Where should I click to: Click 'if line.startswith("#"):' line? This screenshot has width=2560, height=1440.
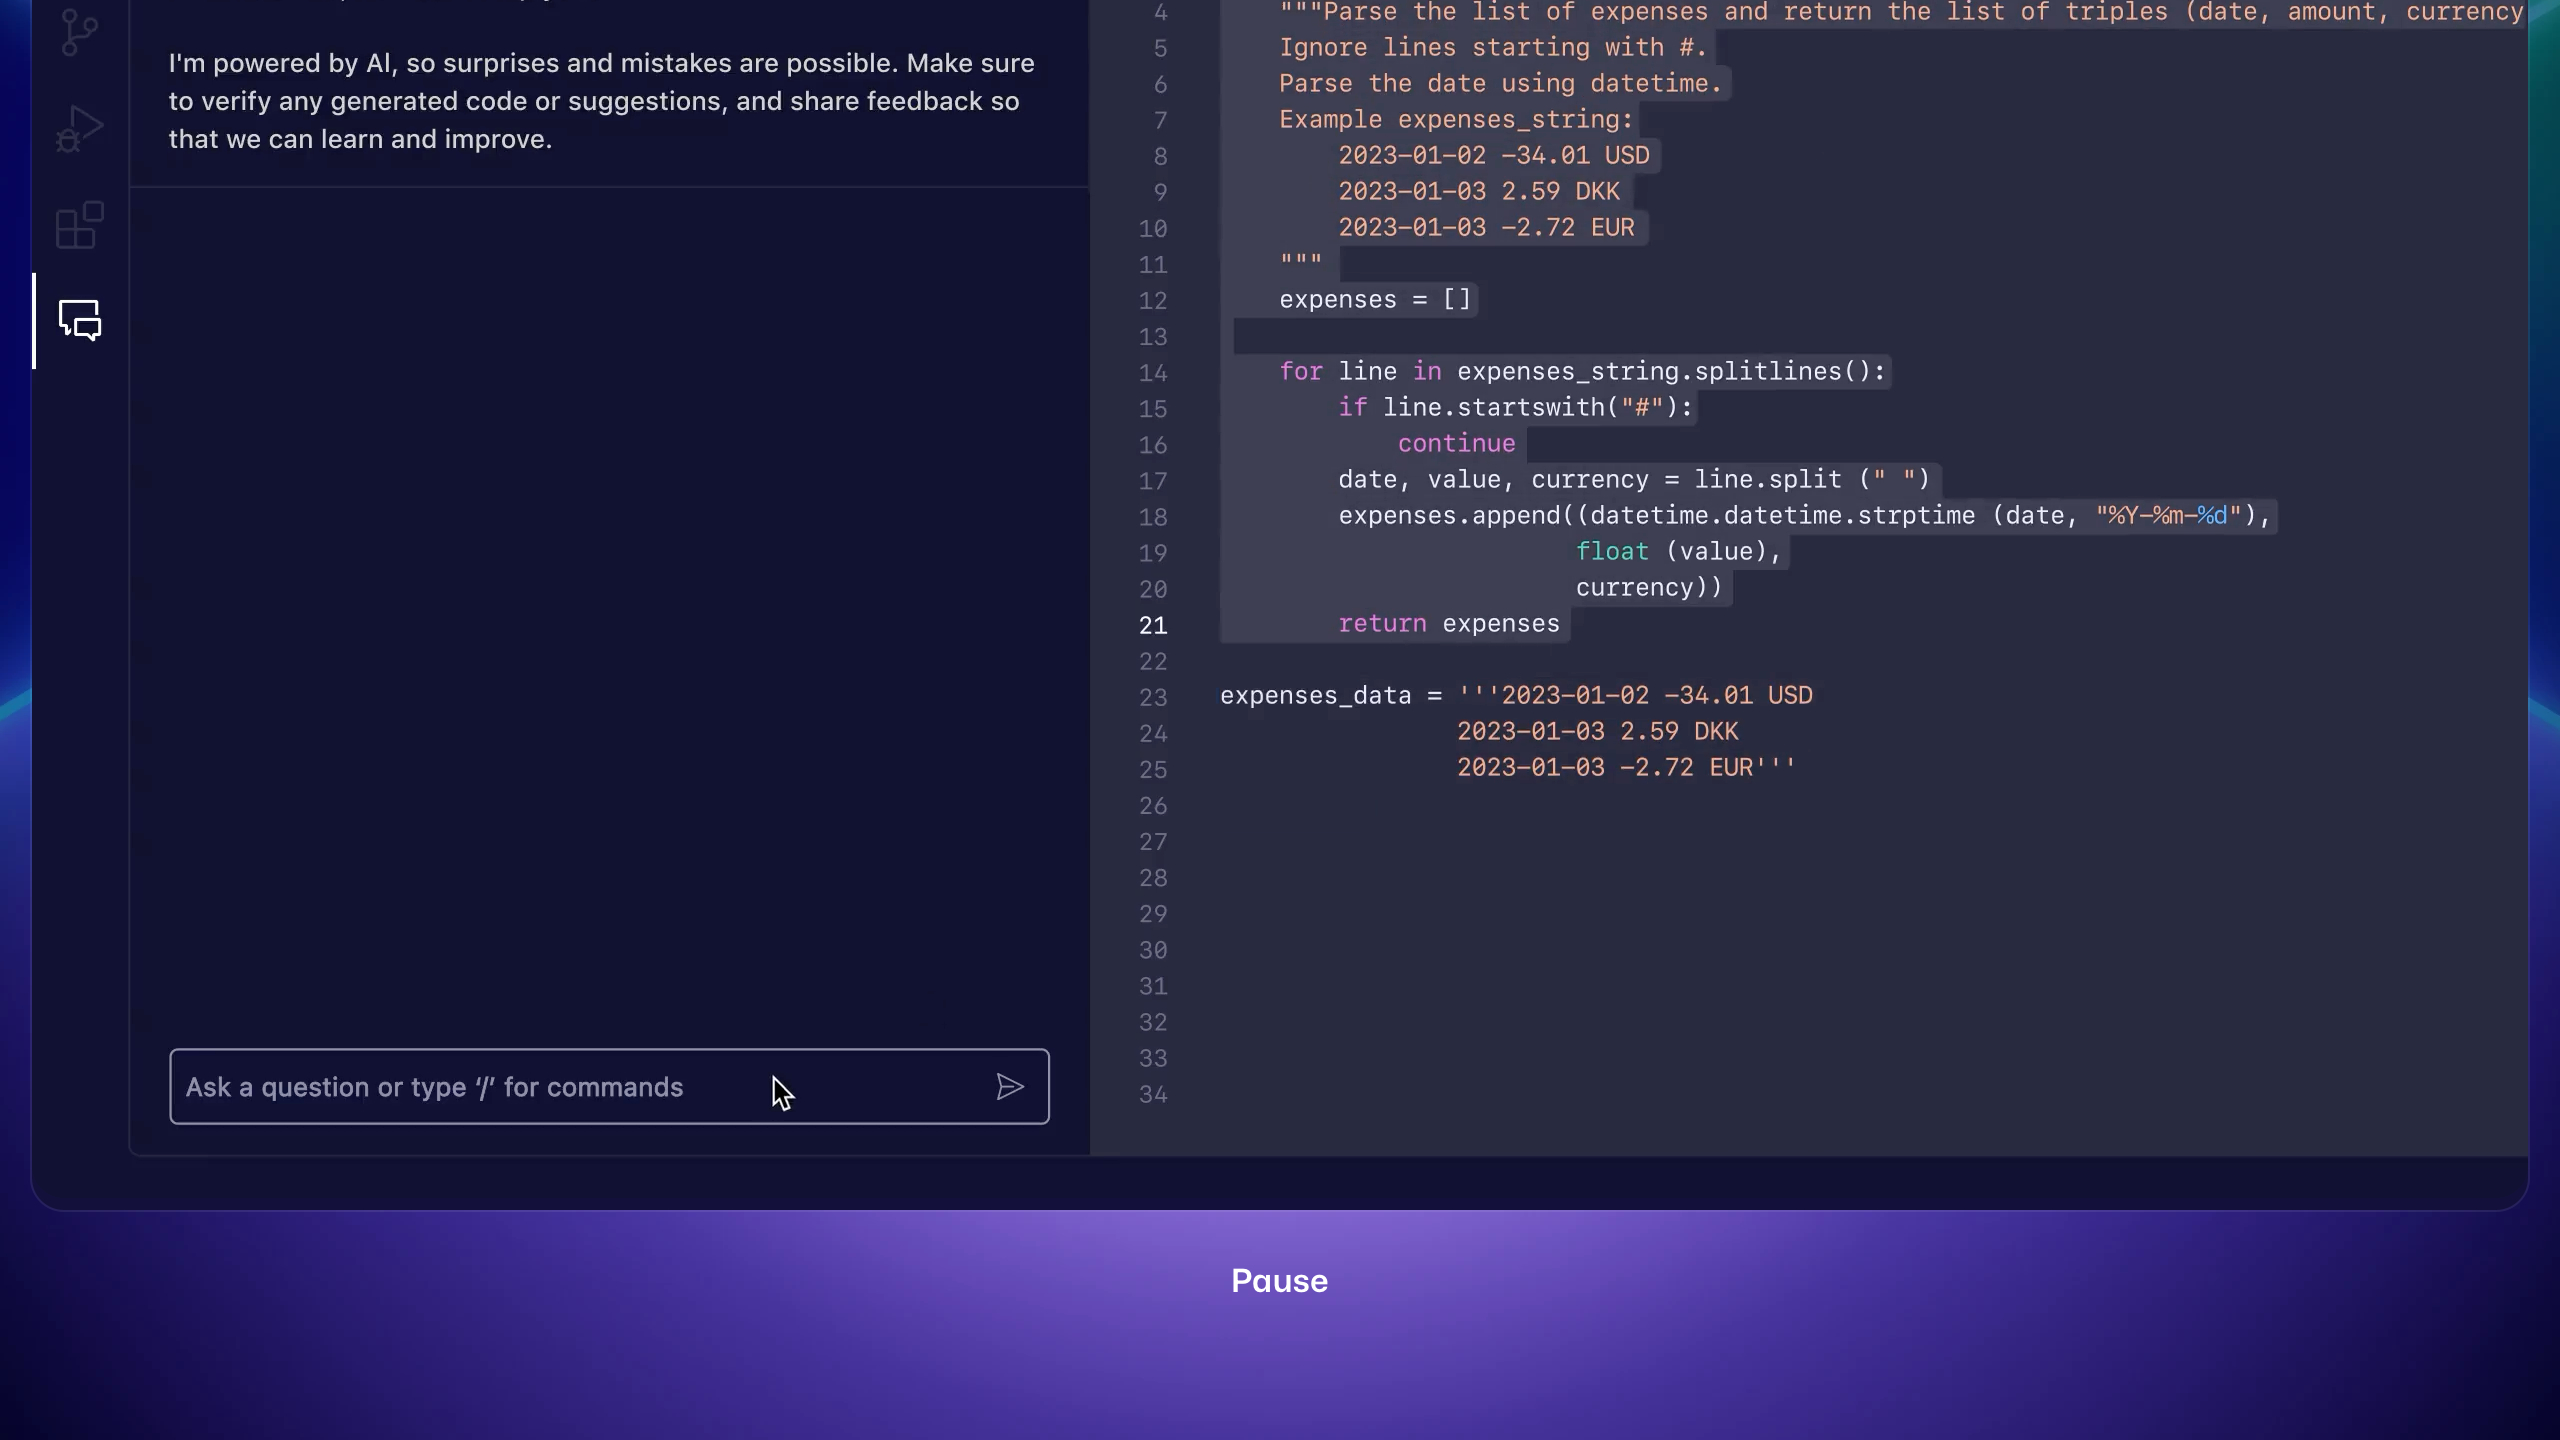[1515, 408]
